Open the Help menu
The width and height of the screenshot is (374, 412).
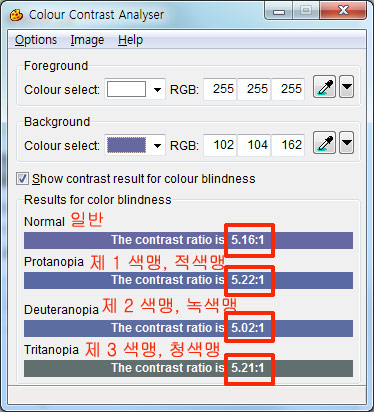tap(130, 40)
